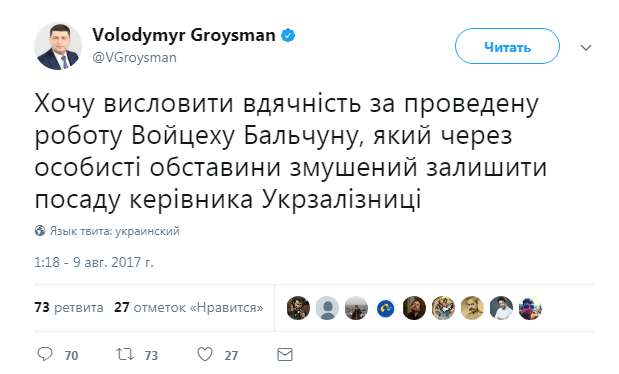Open the first liker avatar
This screenshot has width=619, height=374.
[298, 308]
